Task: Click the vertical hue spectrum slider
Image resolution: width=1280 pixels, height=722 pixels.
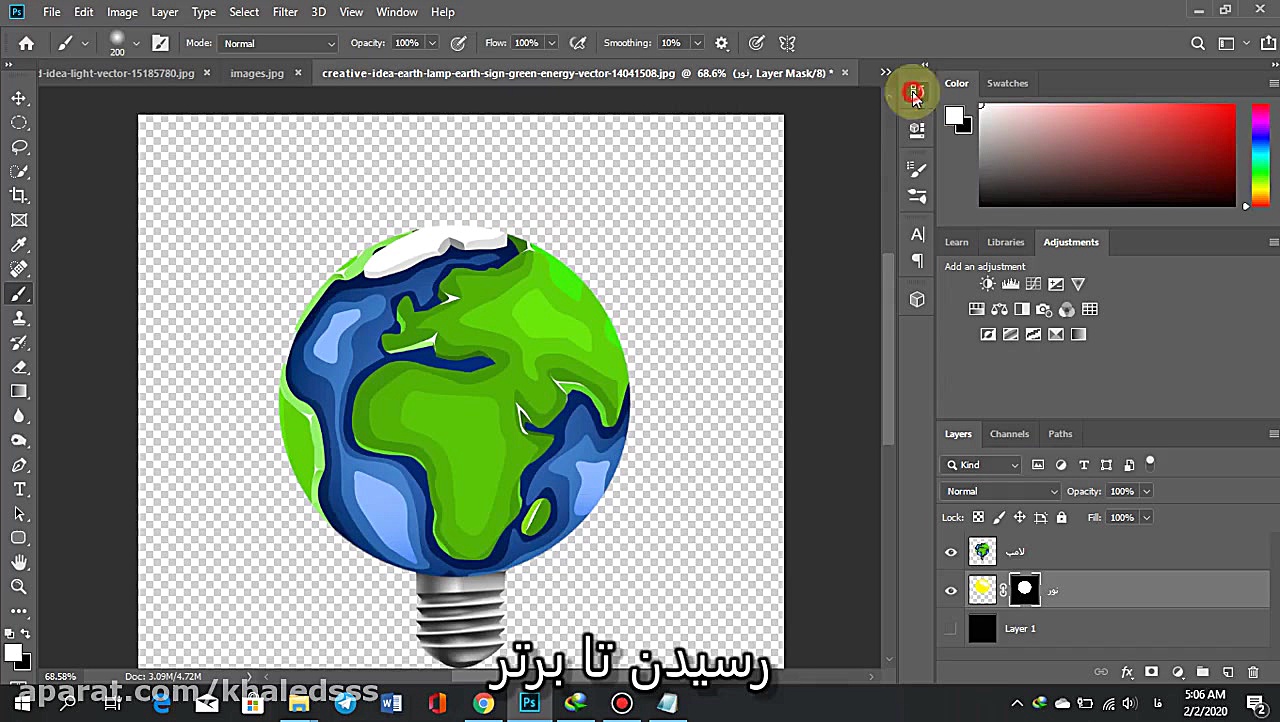Action: coord(1260,155)
